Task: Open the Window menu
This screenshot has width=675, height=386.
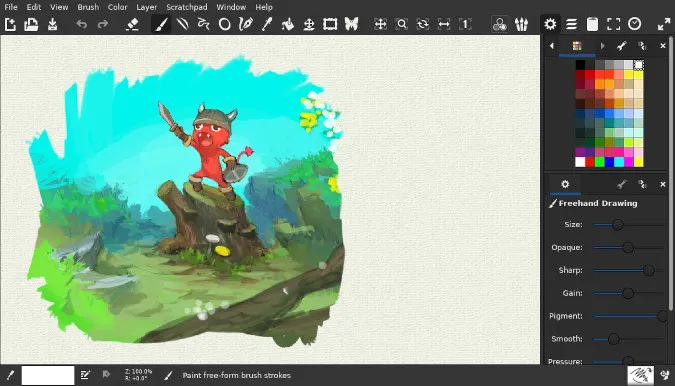Action: 231,7
